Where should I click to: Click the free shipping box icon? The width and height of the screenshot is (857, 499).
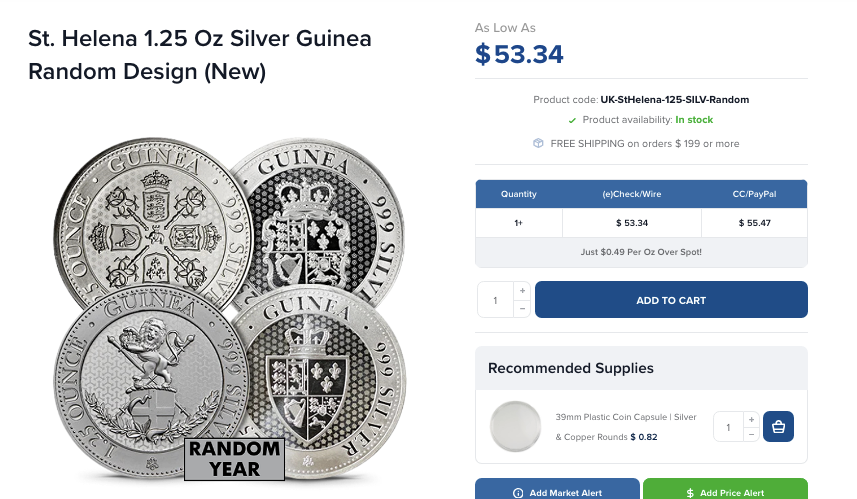tap(538, 143)
